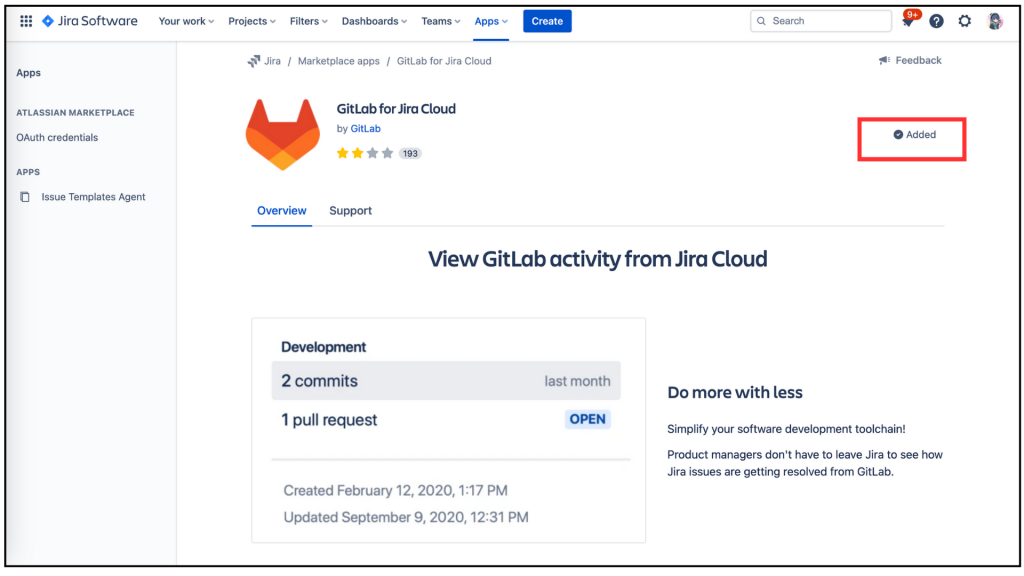The height and width of the screenshot is (576, 1024).
Task: Open the help question mark icon
Action: click(936, 22)
